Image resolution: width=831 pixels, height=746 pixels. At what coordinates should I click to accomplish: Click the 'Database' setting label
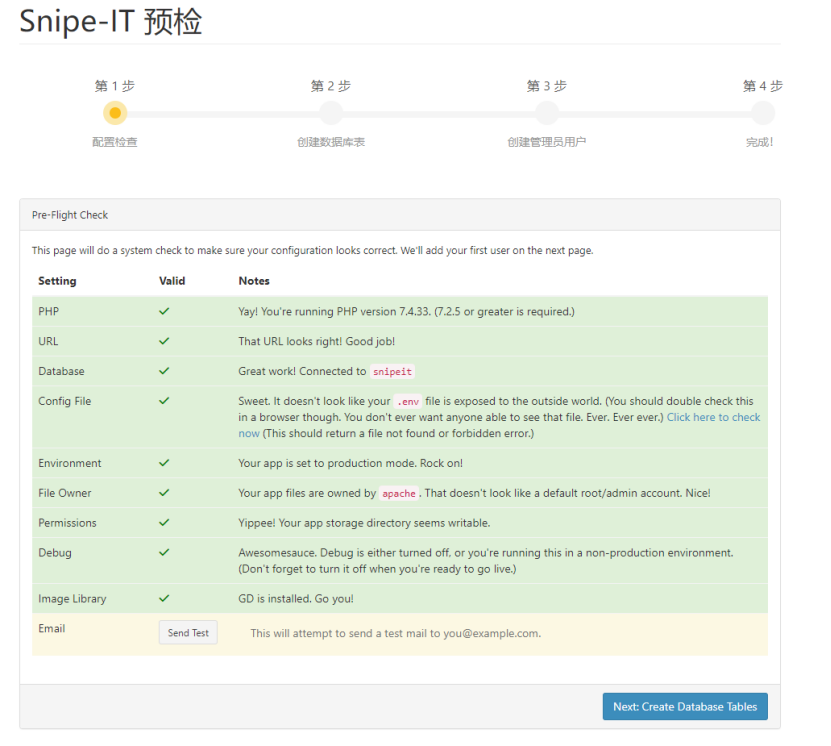(61, 371)
